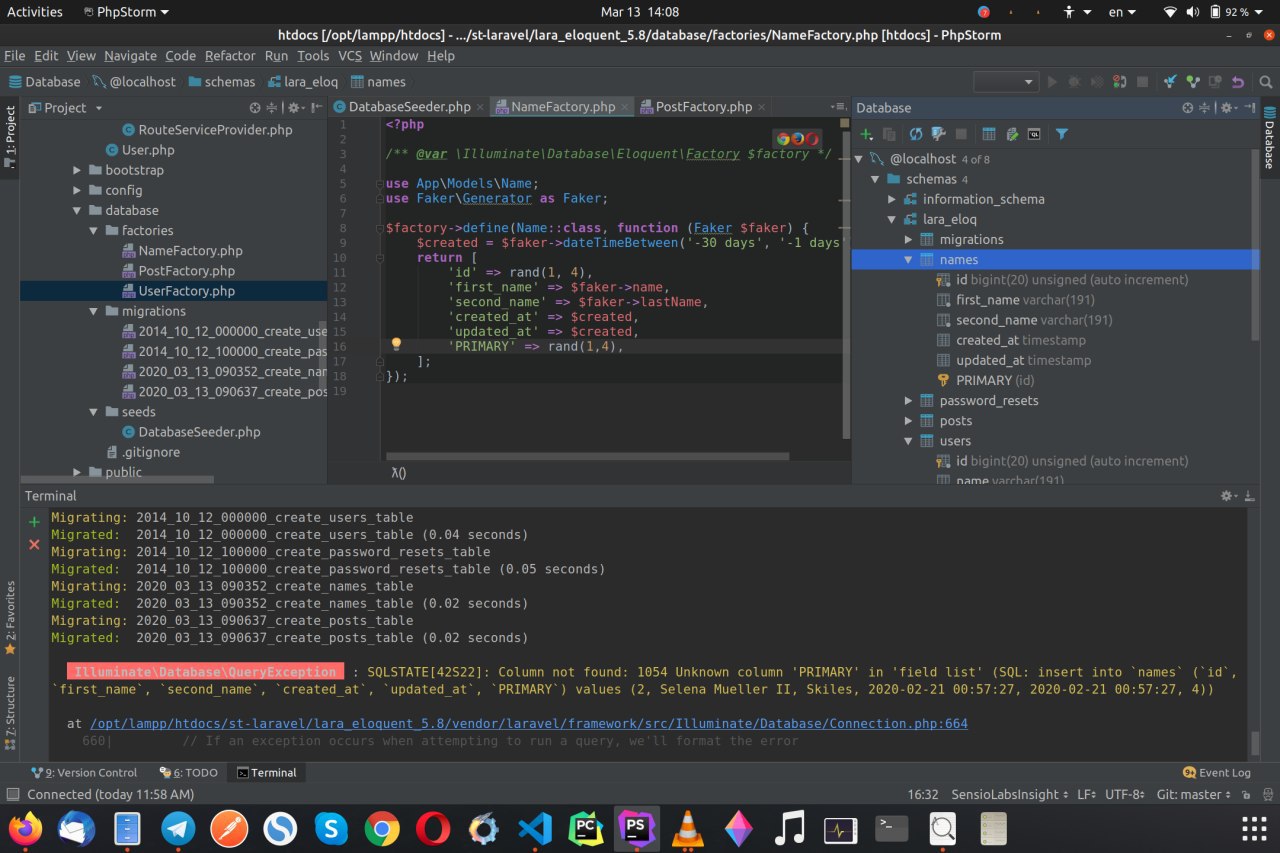Toggle the Favorites tool window side button
1280x853 pixels.
10,618
